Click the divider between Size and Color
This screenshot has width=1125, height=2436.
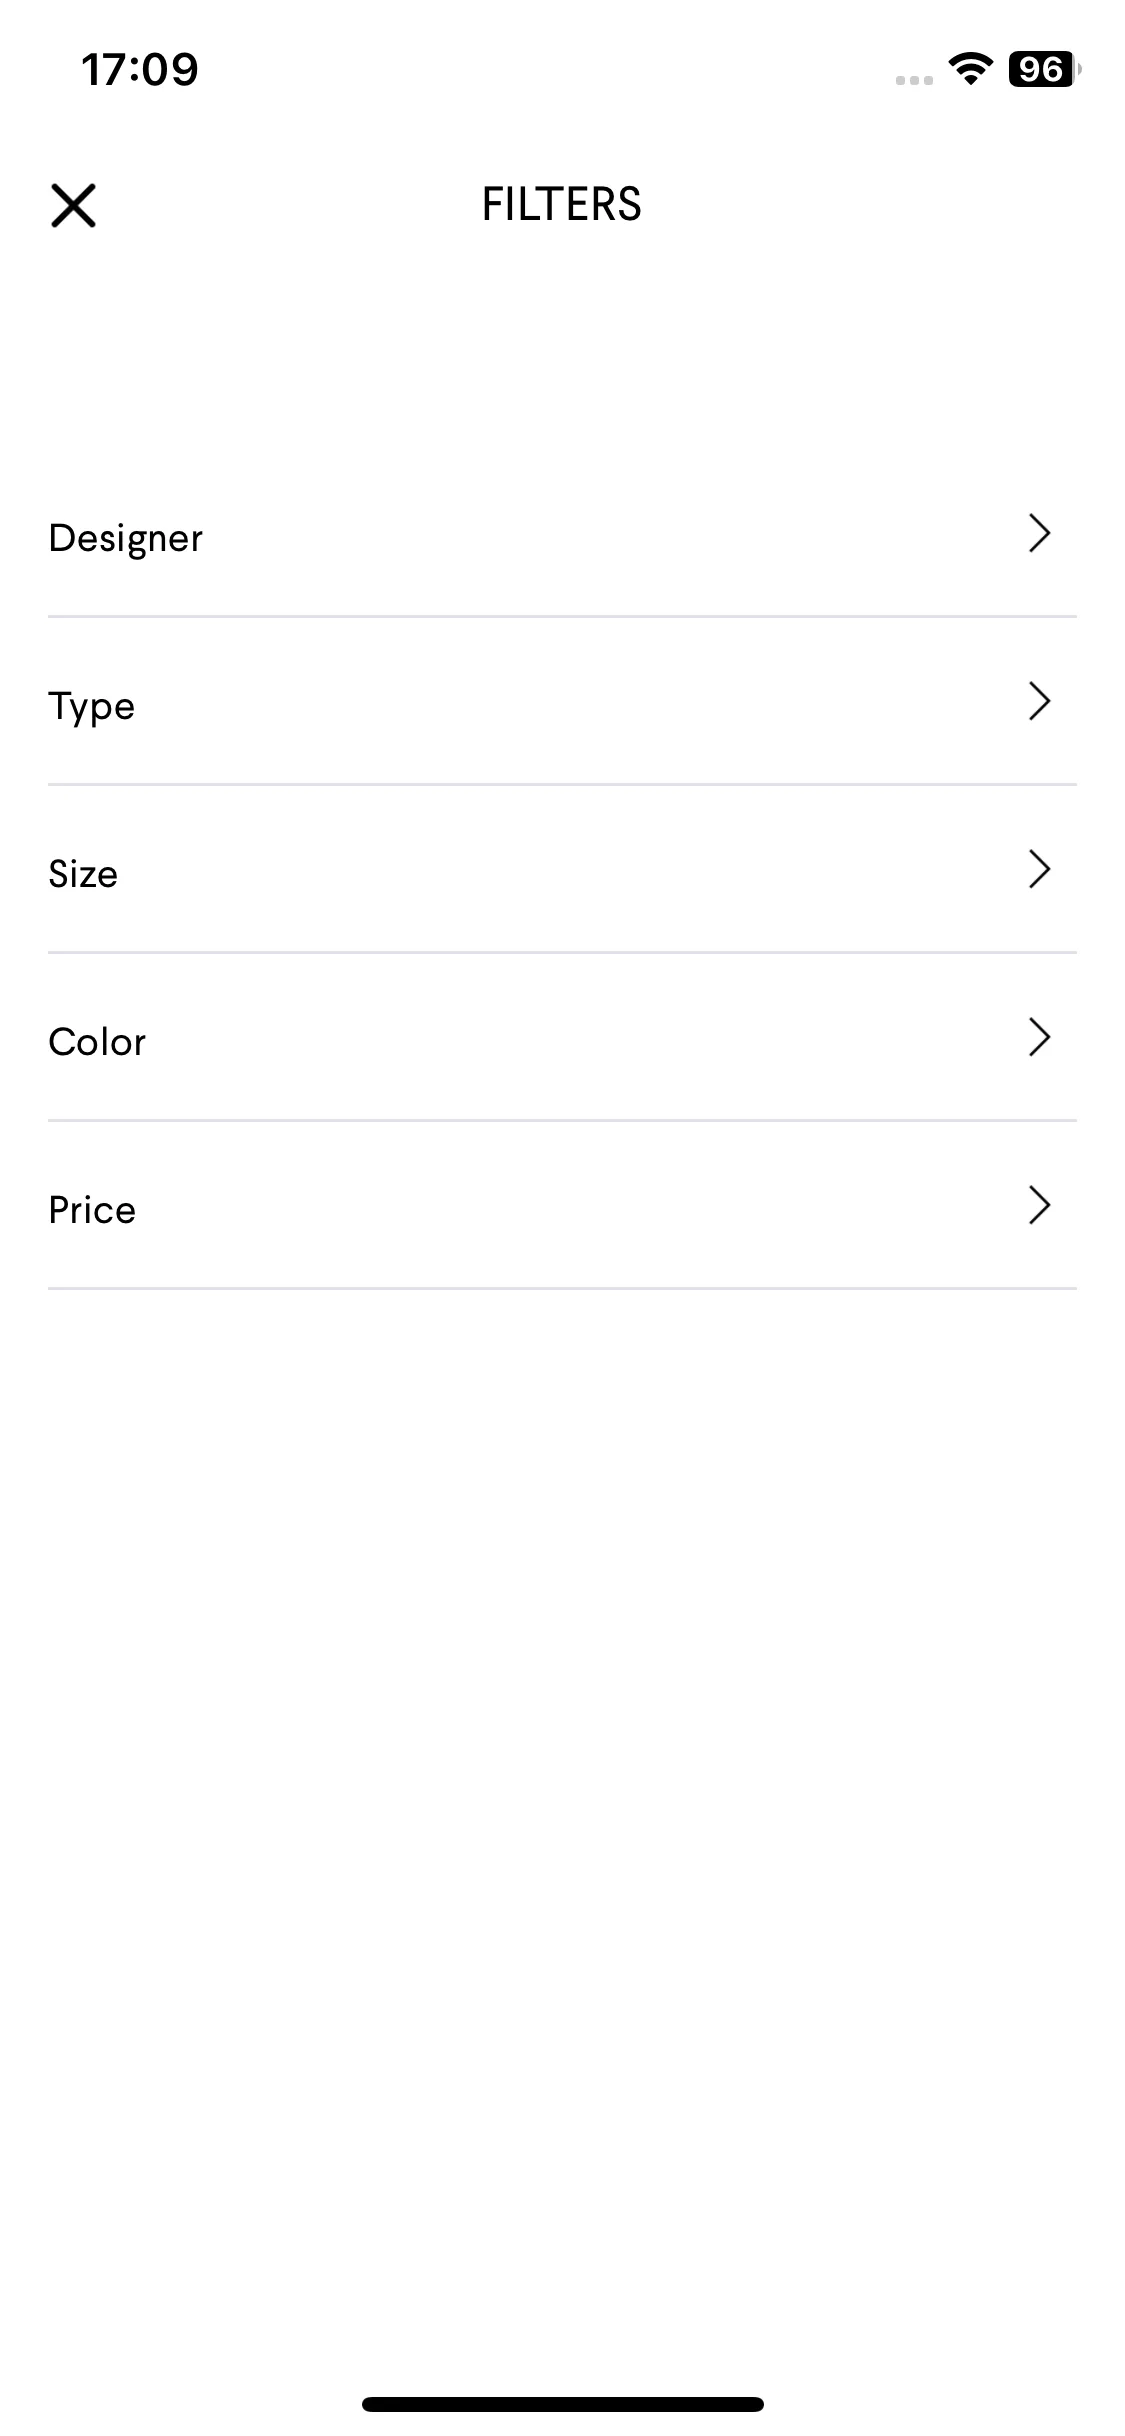(x=562, y=953)
